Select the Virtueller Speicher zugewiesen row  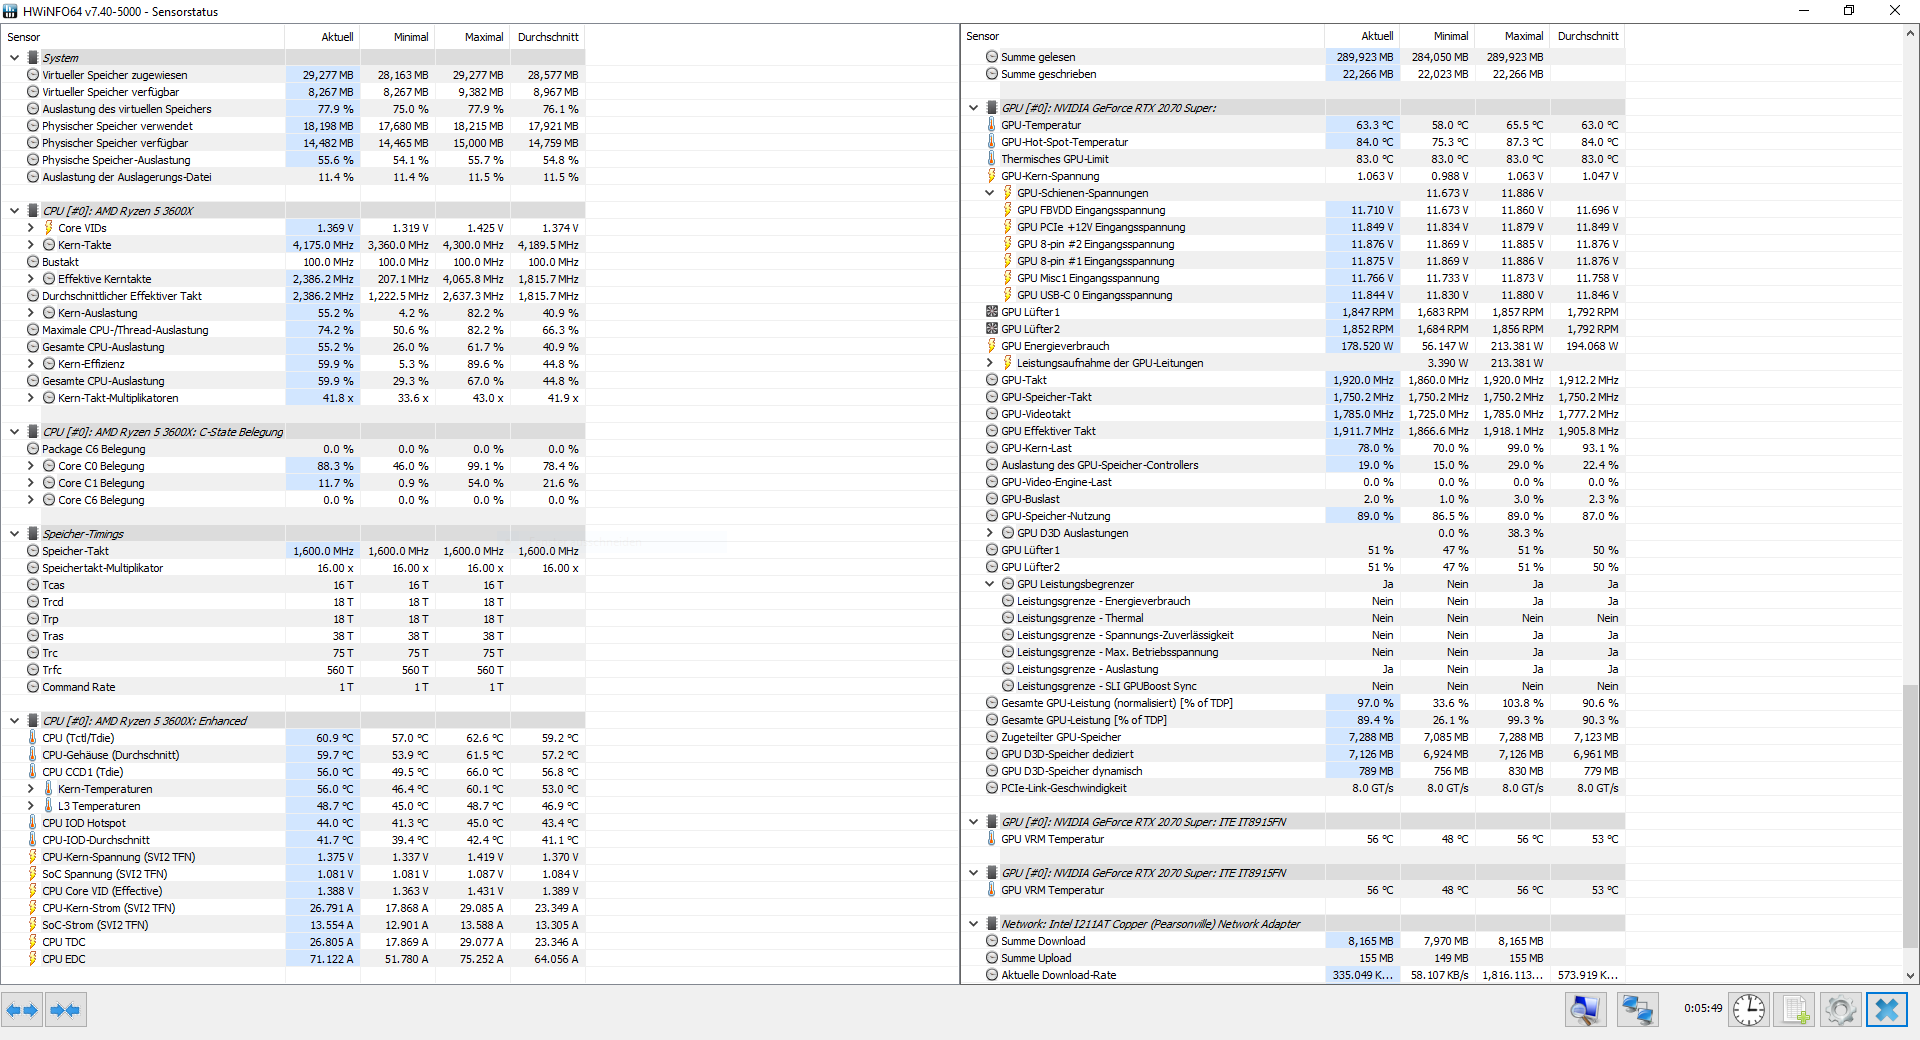293,75
